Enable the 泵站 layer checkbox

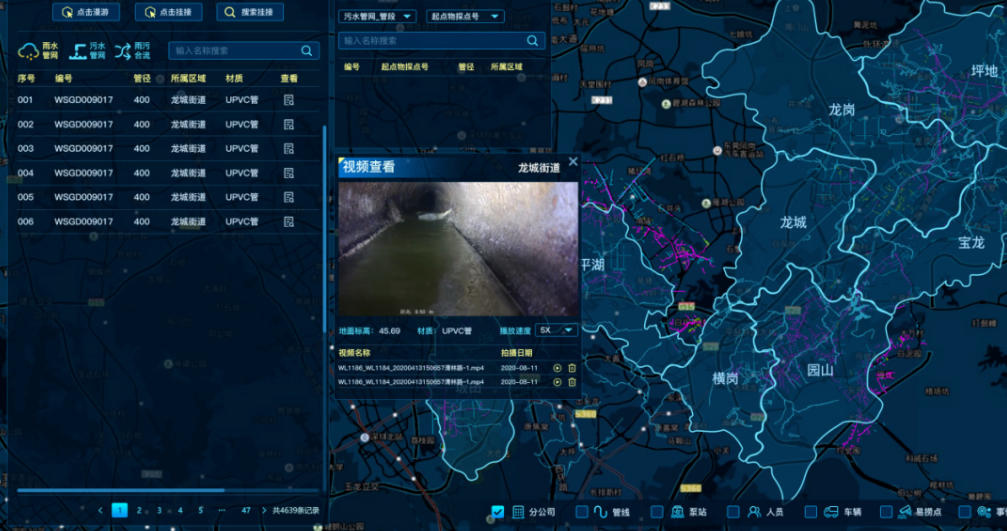[655, 512]
